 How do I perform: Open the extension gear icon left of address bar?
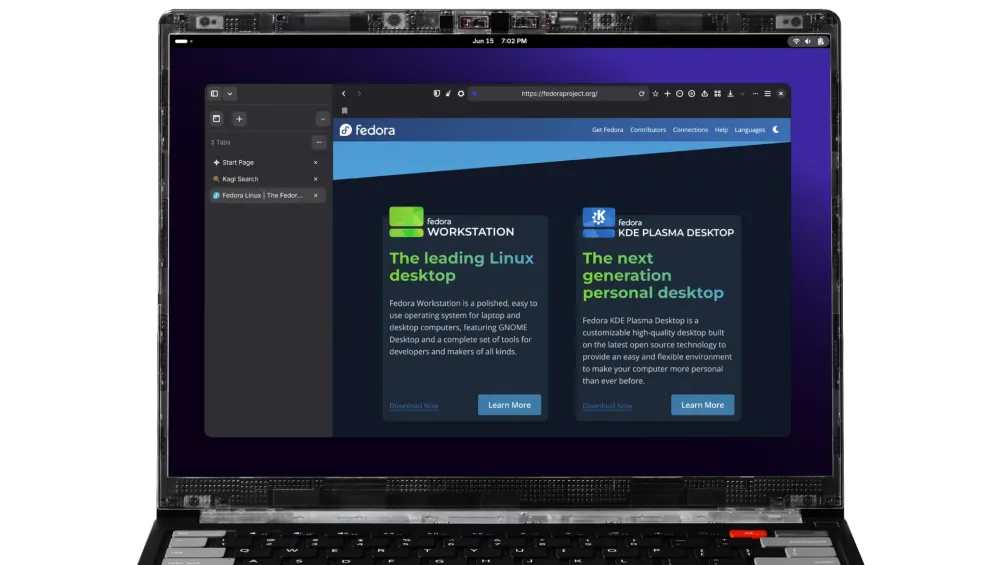coord(460,94)
